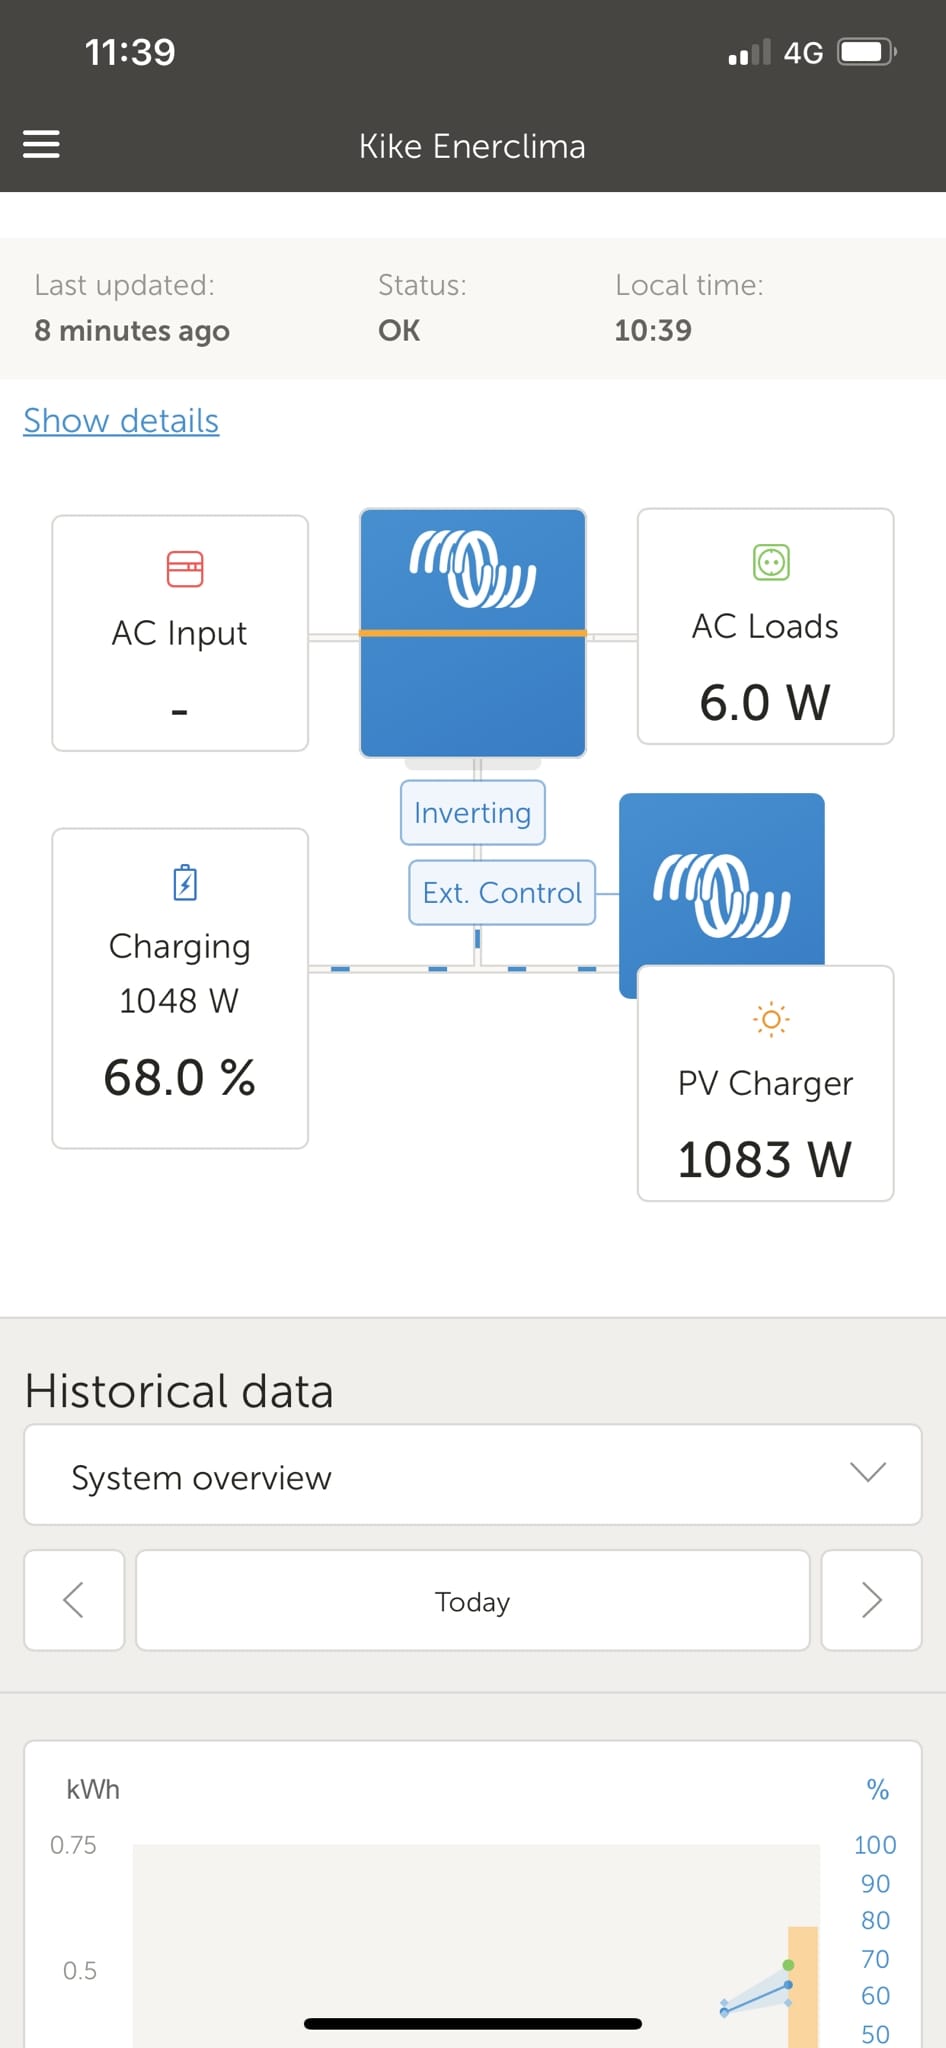Viewport: 946px width, 2048px height.
Task: Select the solar charger device tile
Action: tap(722, 881)
